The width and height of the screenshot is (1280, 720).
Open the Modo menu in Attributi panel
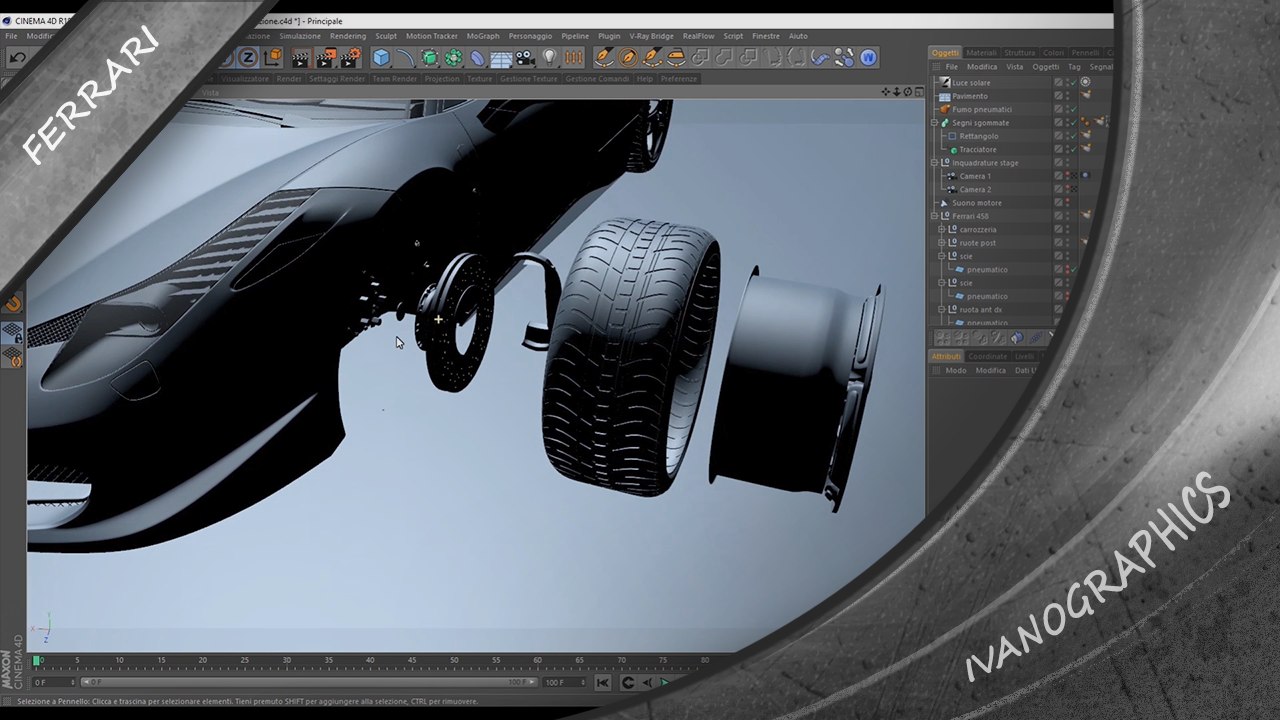956,370
